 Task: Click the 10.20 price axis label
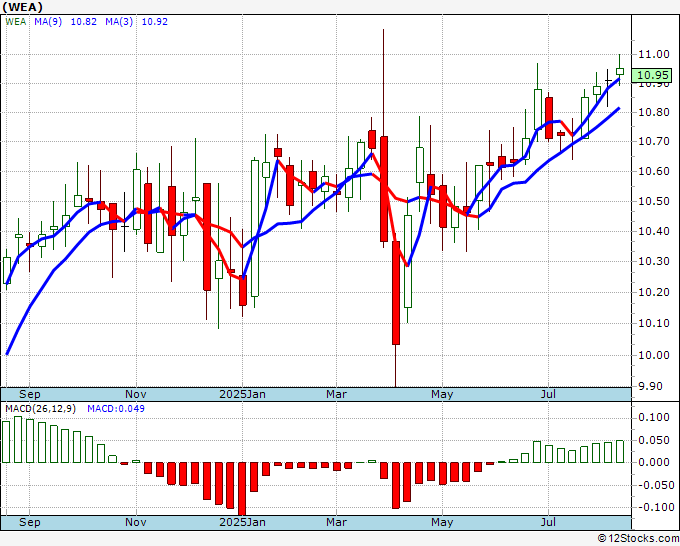(x=654, y=292)
